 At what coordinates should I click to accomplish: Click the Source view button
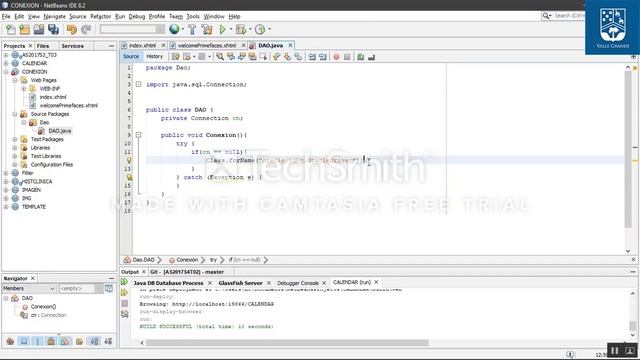coord(131,56)
